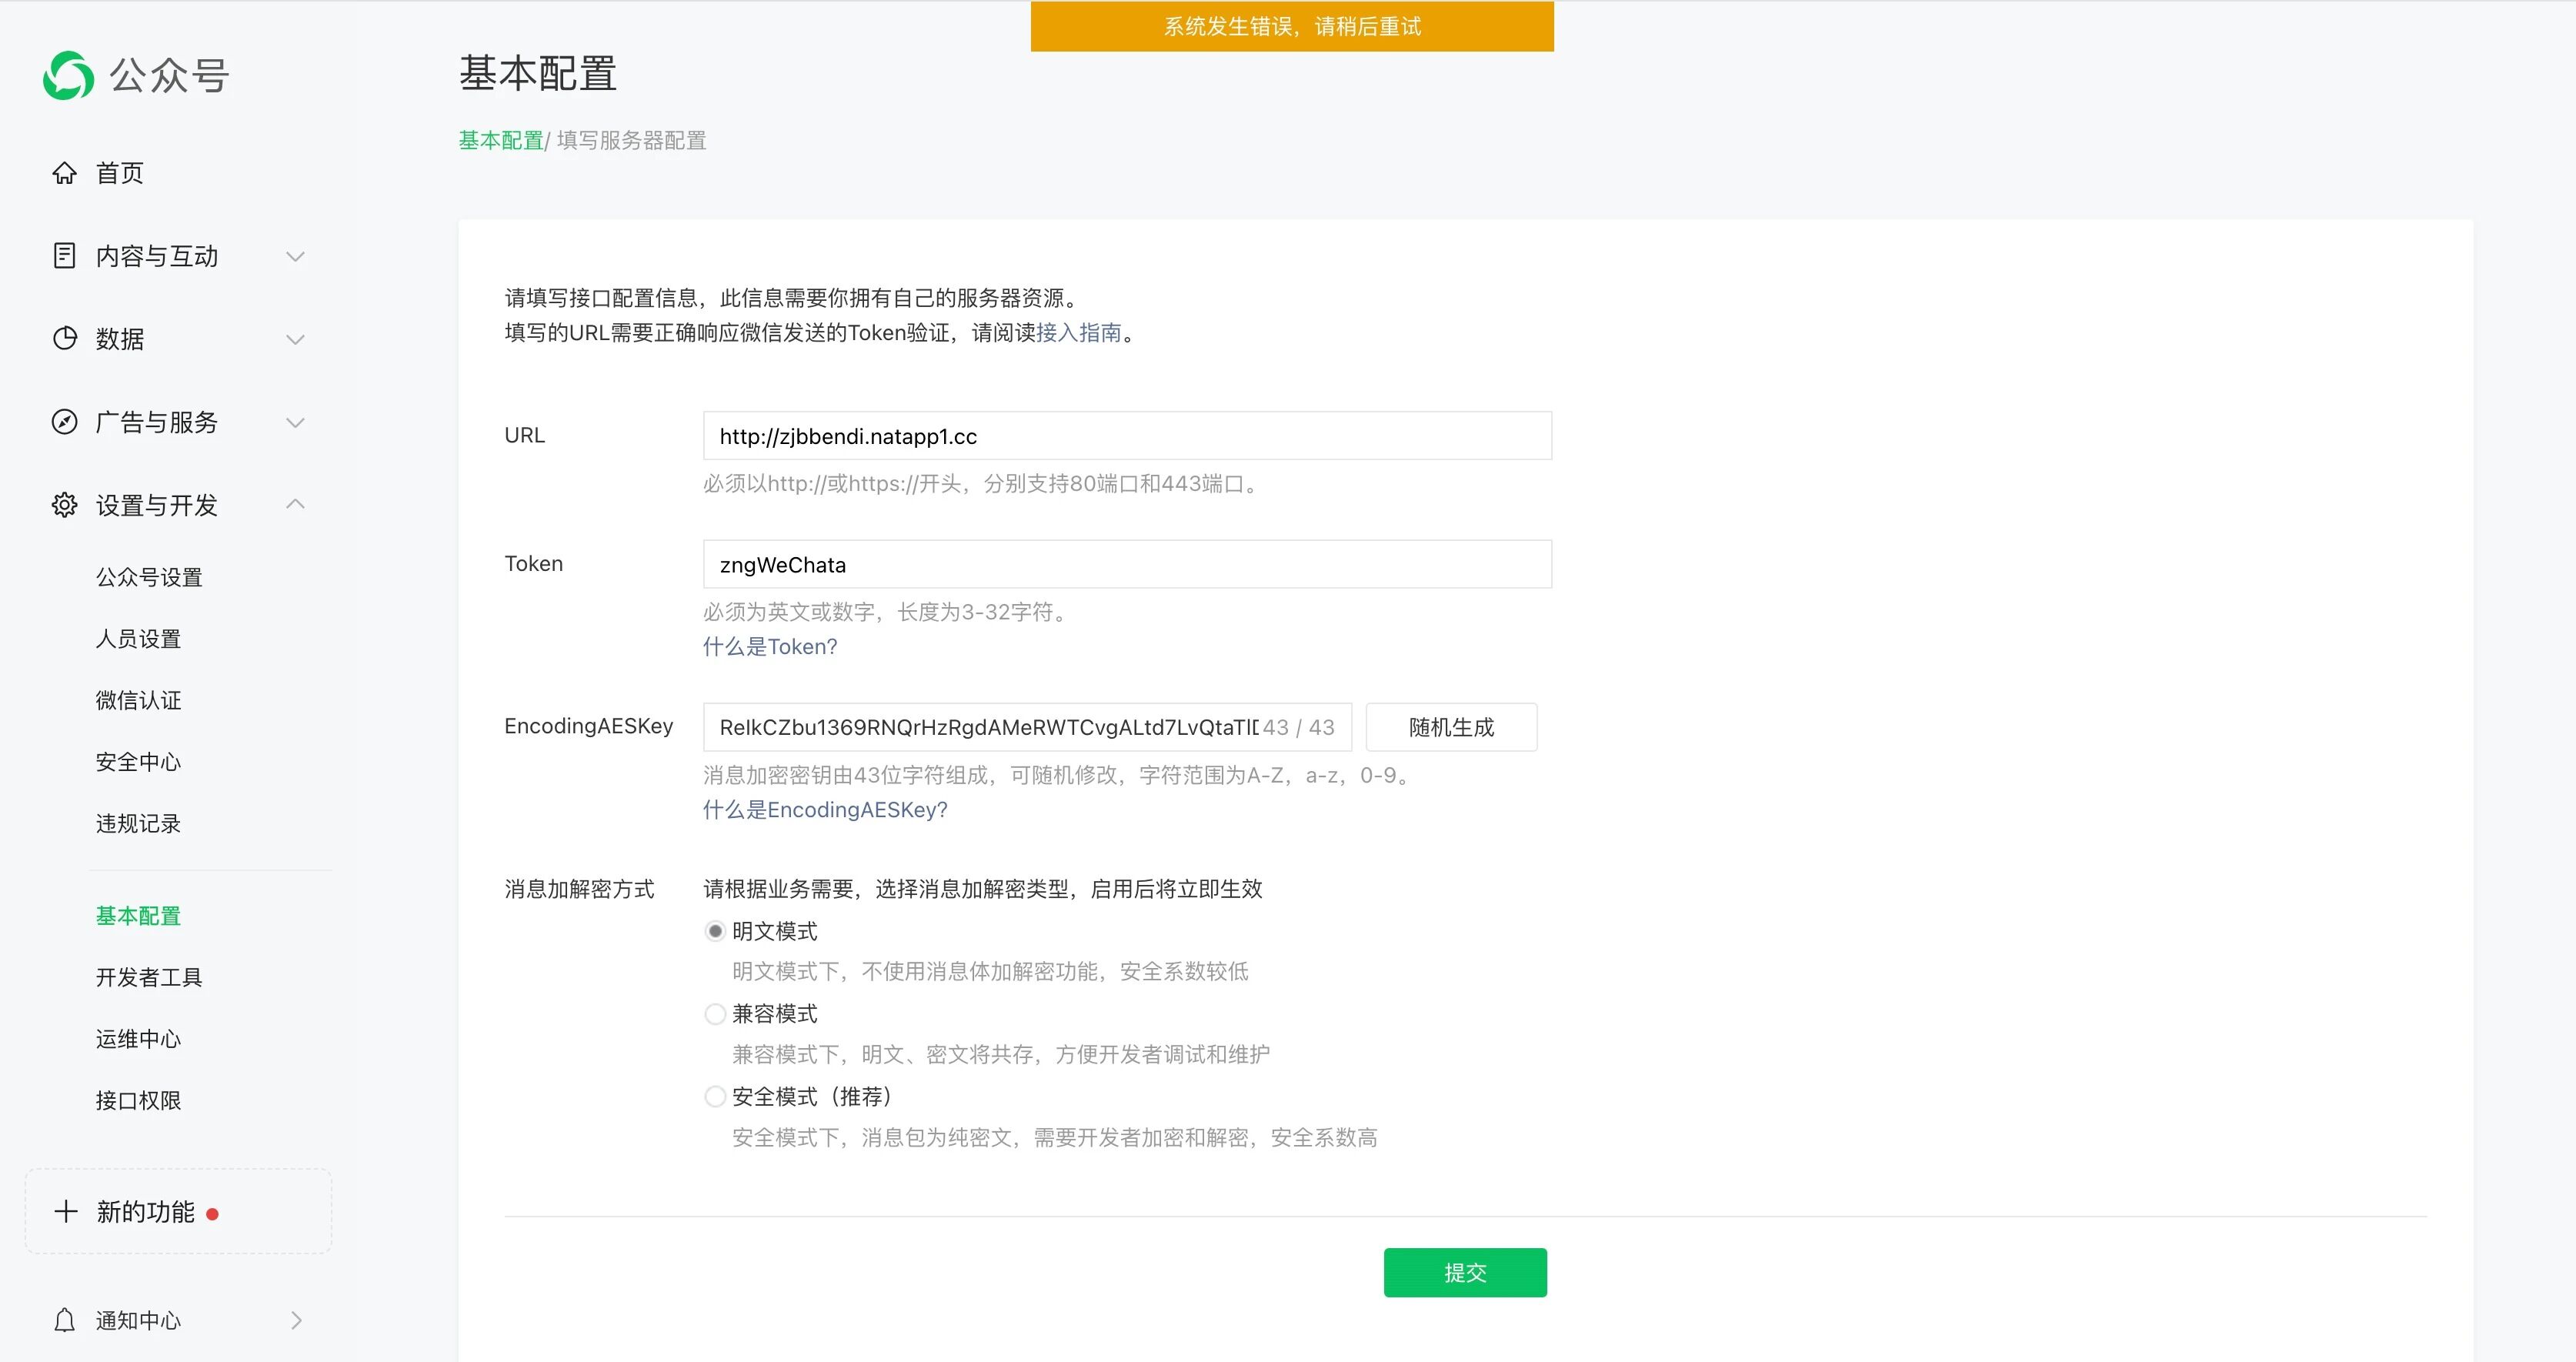Image resolution: width=2576 pixels, height=1362 pixels.
Task: Click the home icon beside 首页
Action: tap(64, 173)
